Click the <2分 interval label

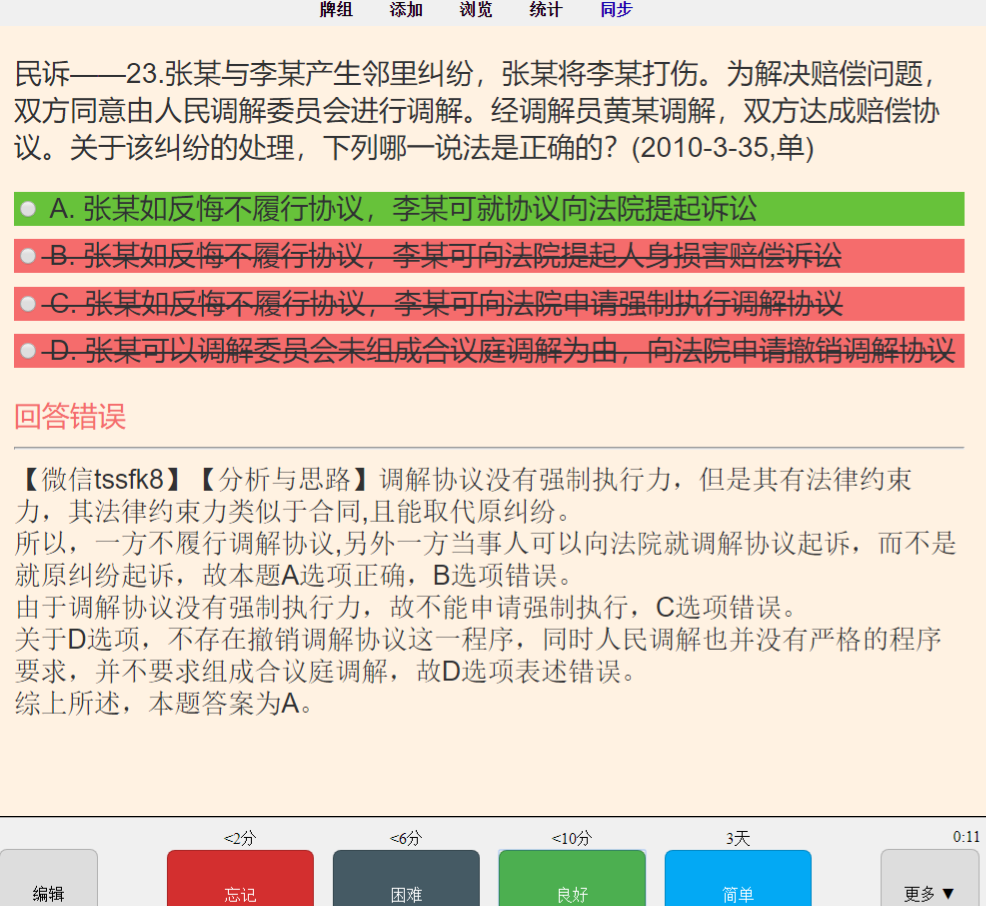point(240,838)
